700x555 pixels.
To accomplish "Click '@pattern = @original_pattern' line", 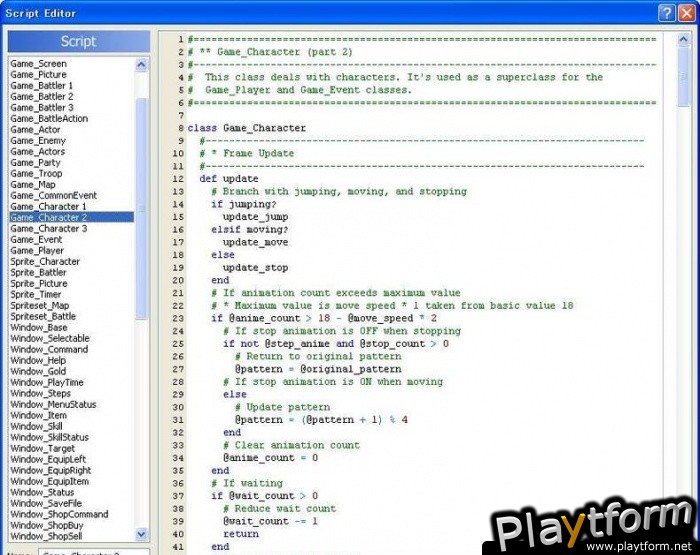I will [318, 369].
